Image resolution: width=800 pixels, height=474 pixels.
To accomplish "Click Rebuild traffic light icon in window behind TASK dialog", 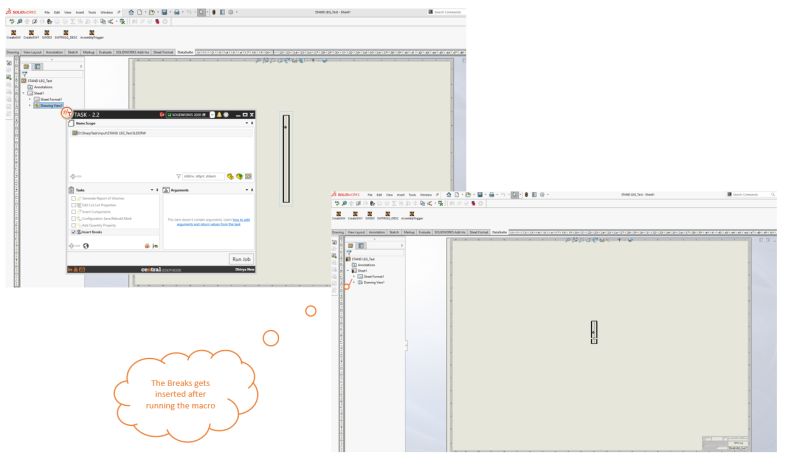I will 214,12.
